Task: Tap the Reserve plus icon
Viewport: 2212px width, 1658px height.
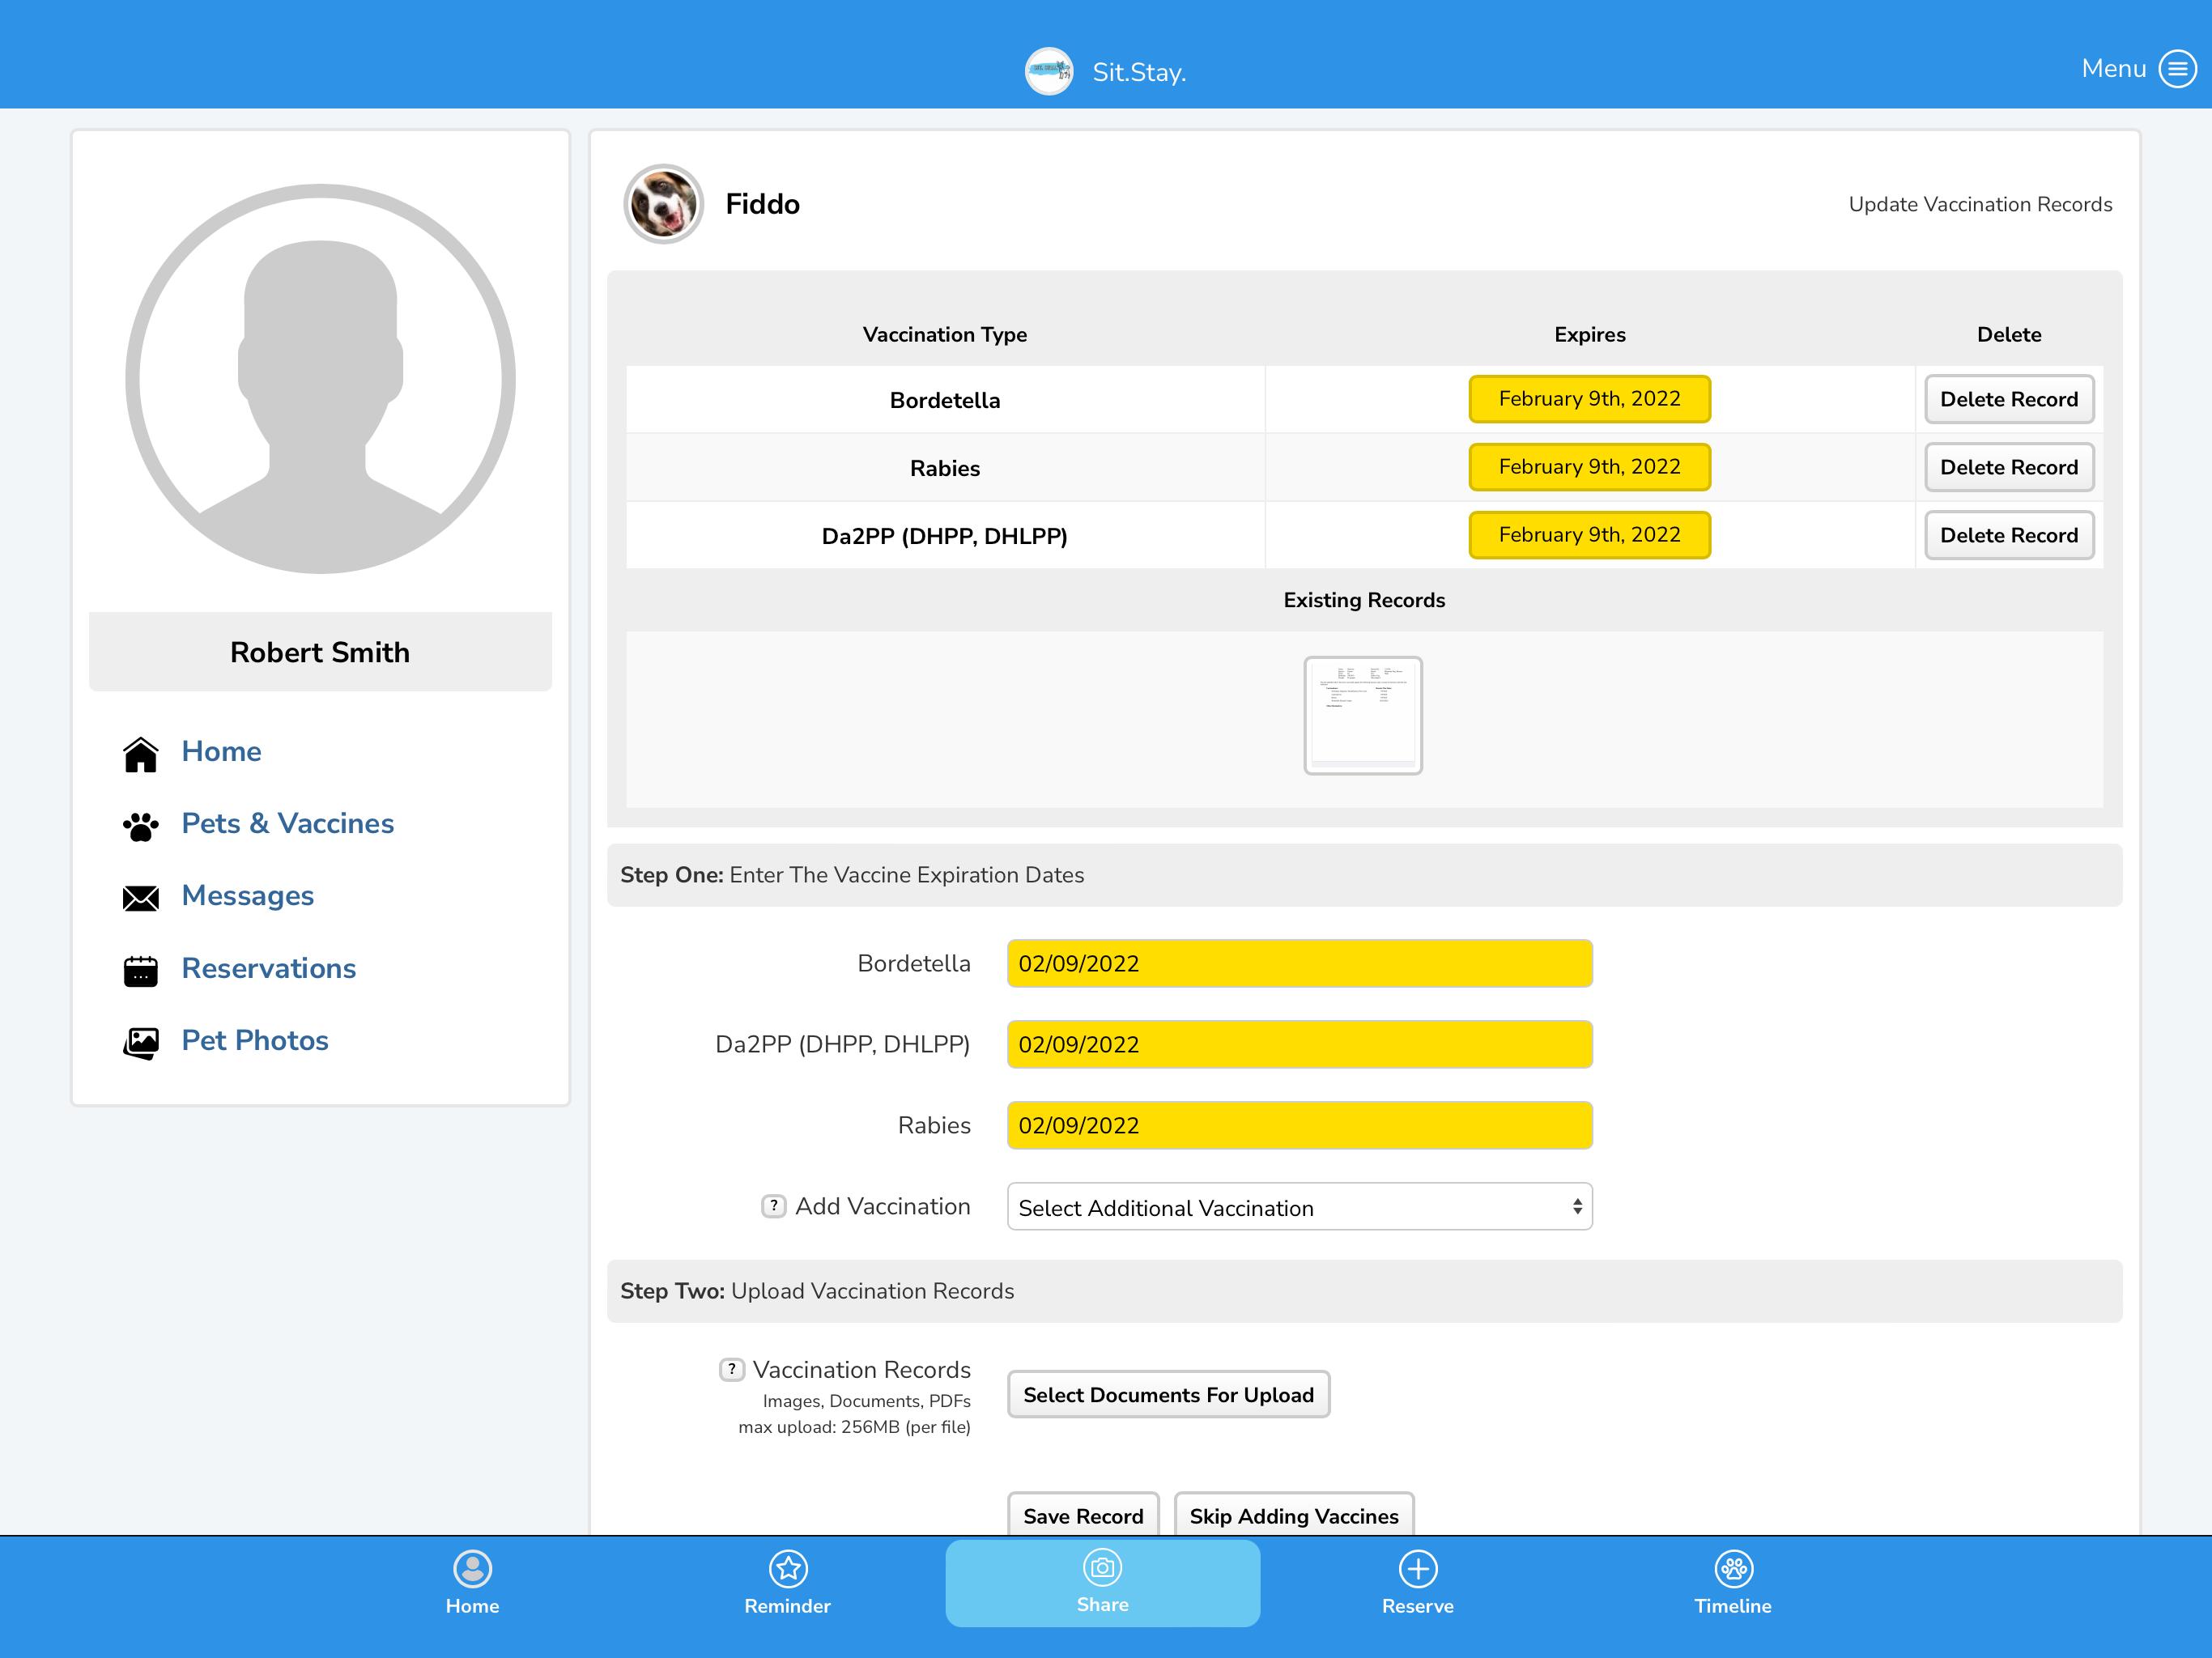Action: (1418, 1568)
